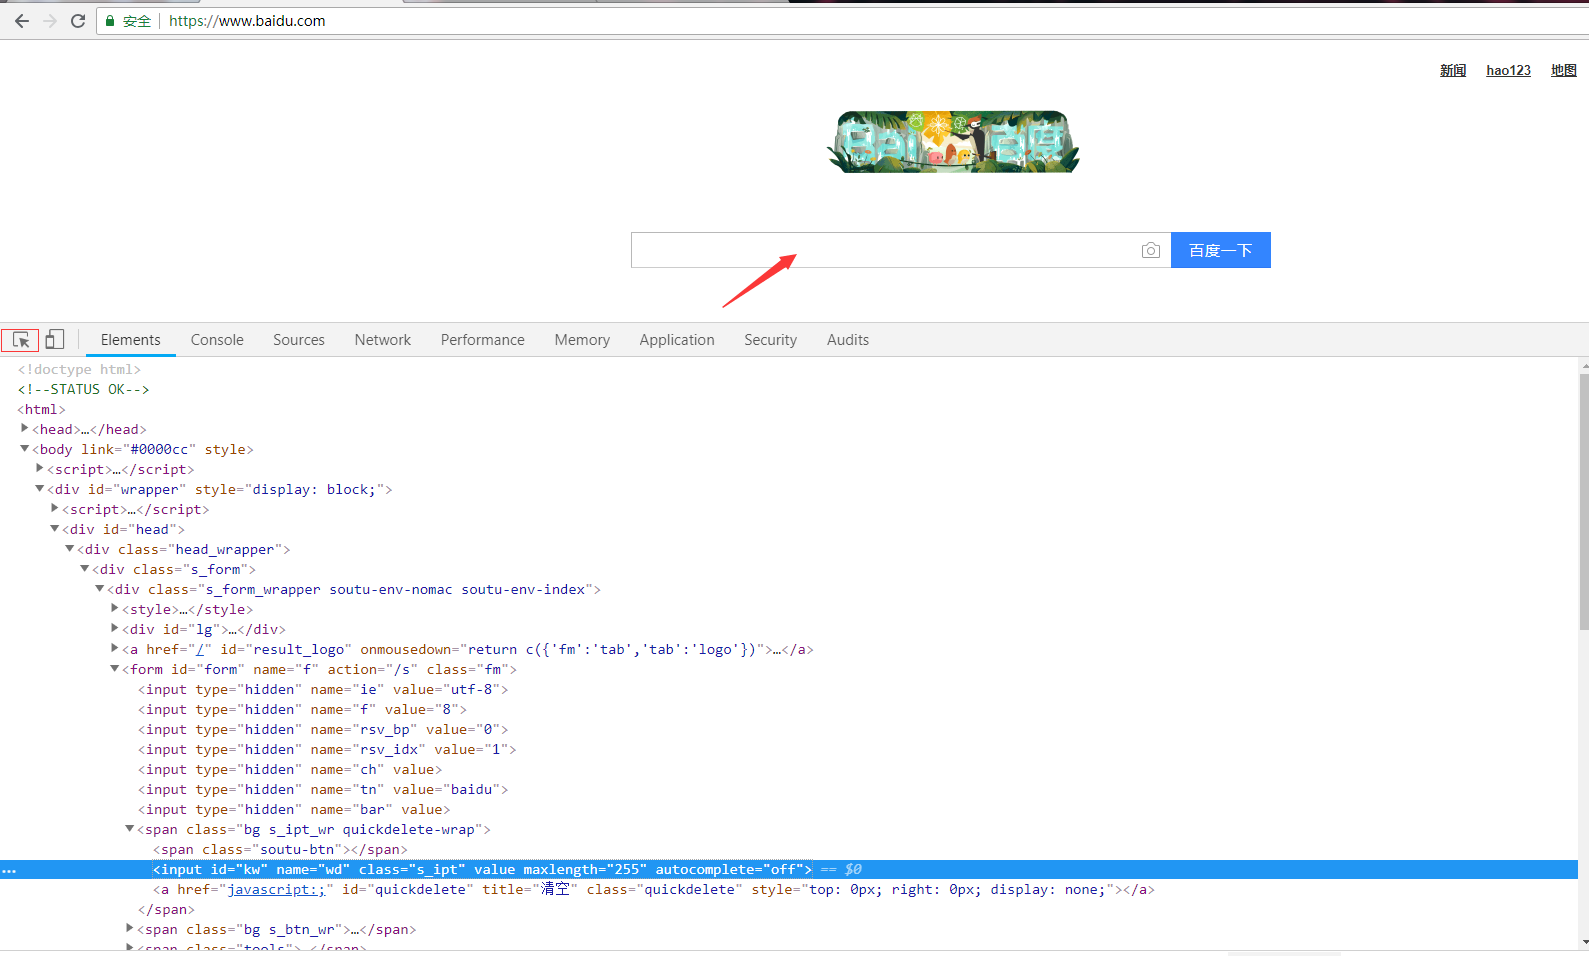Open the 新闻 link
Image resolution: width=1589 pixels, height=956 pixels.
(x=1453, y=70)
